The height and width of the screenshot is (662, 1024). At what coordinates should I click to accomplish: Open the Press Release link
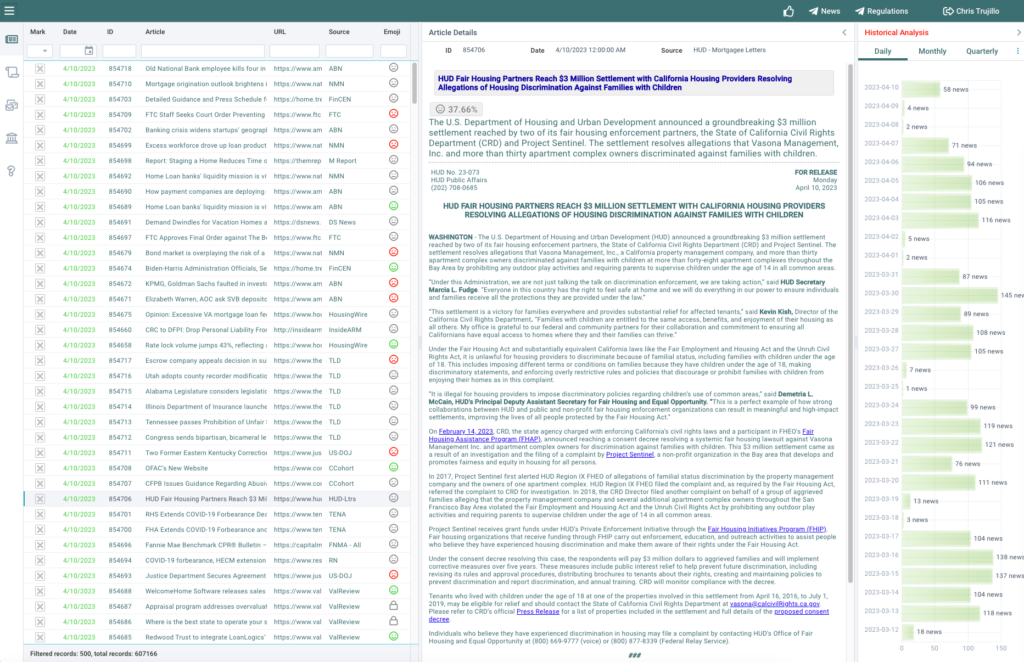(x=537, y=612)
